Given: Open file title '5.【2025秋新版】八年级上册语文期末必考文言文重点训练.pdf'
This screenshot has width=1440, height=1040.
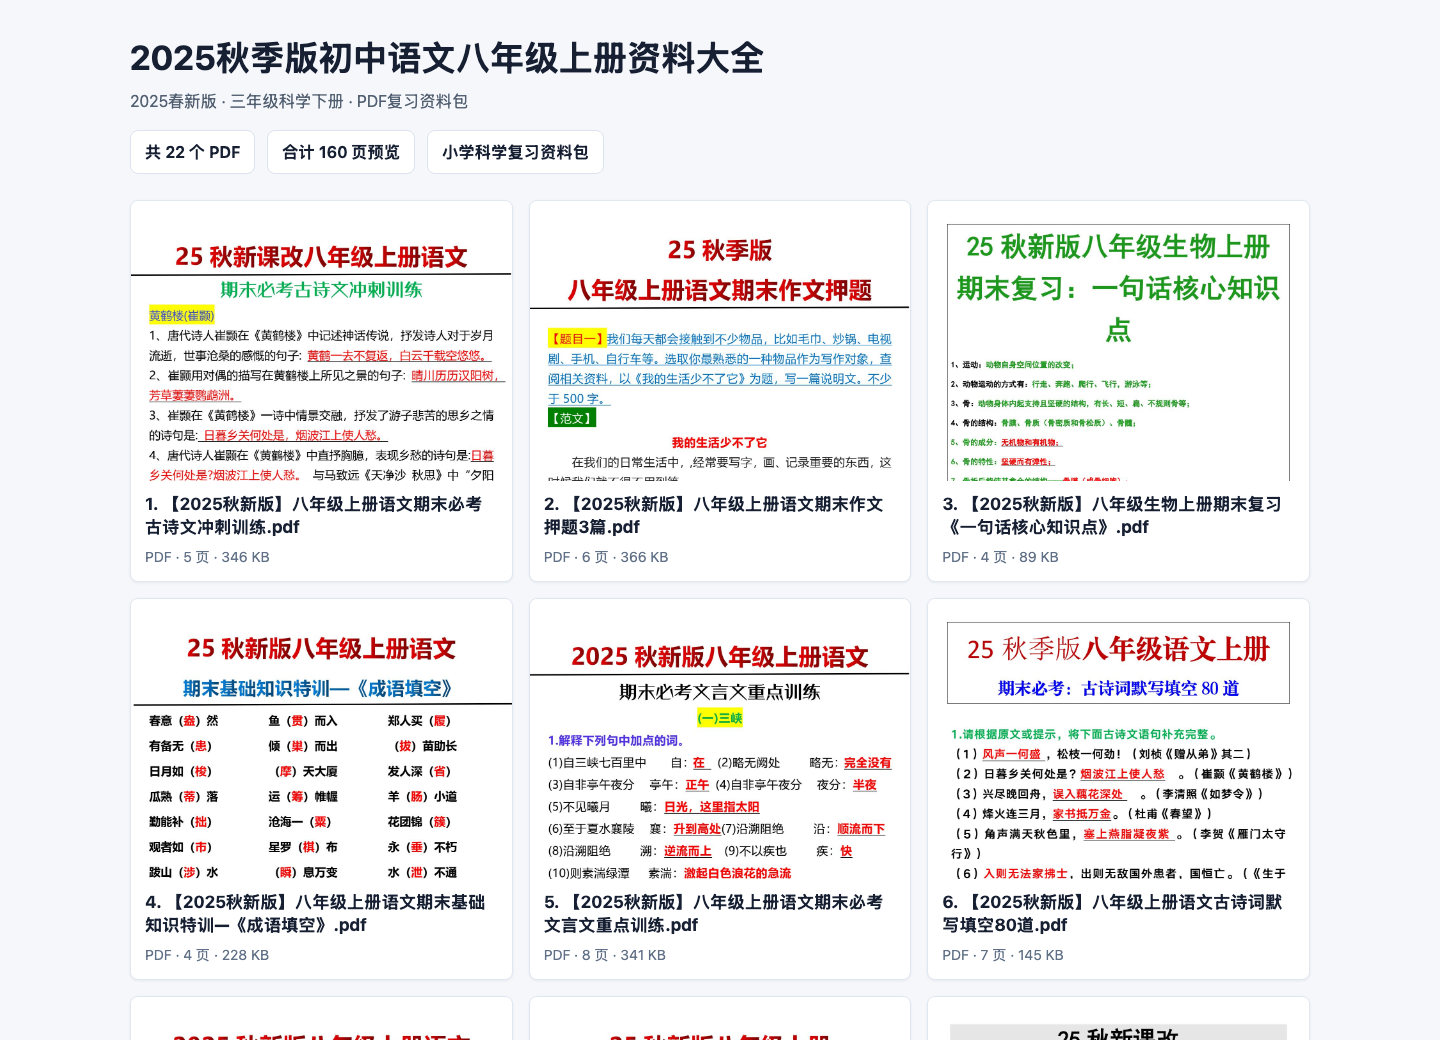Looking at the screenshot, I should pos(713,913).
